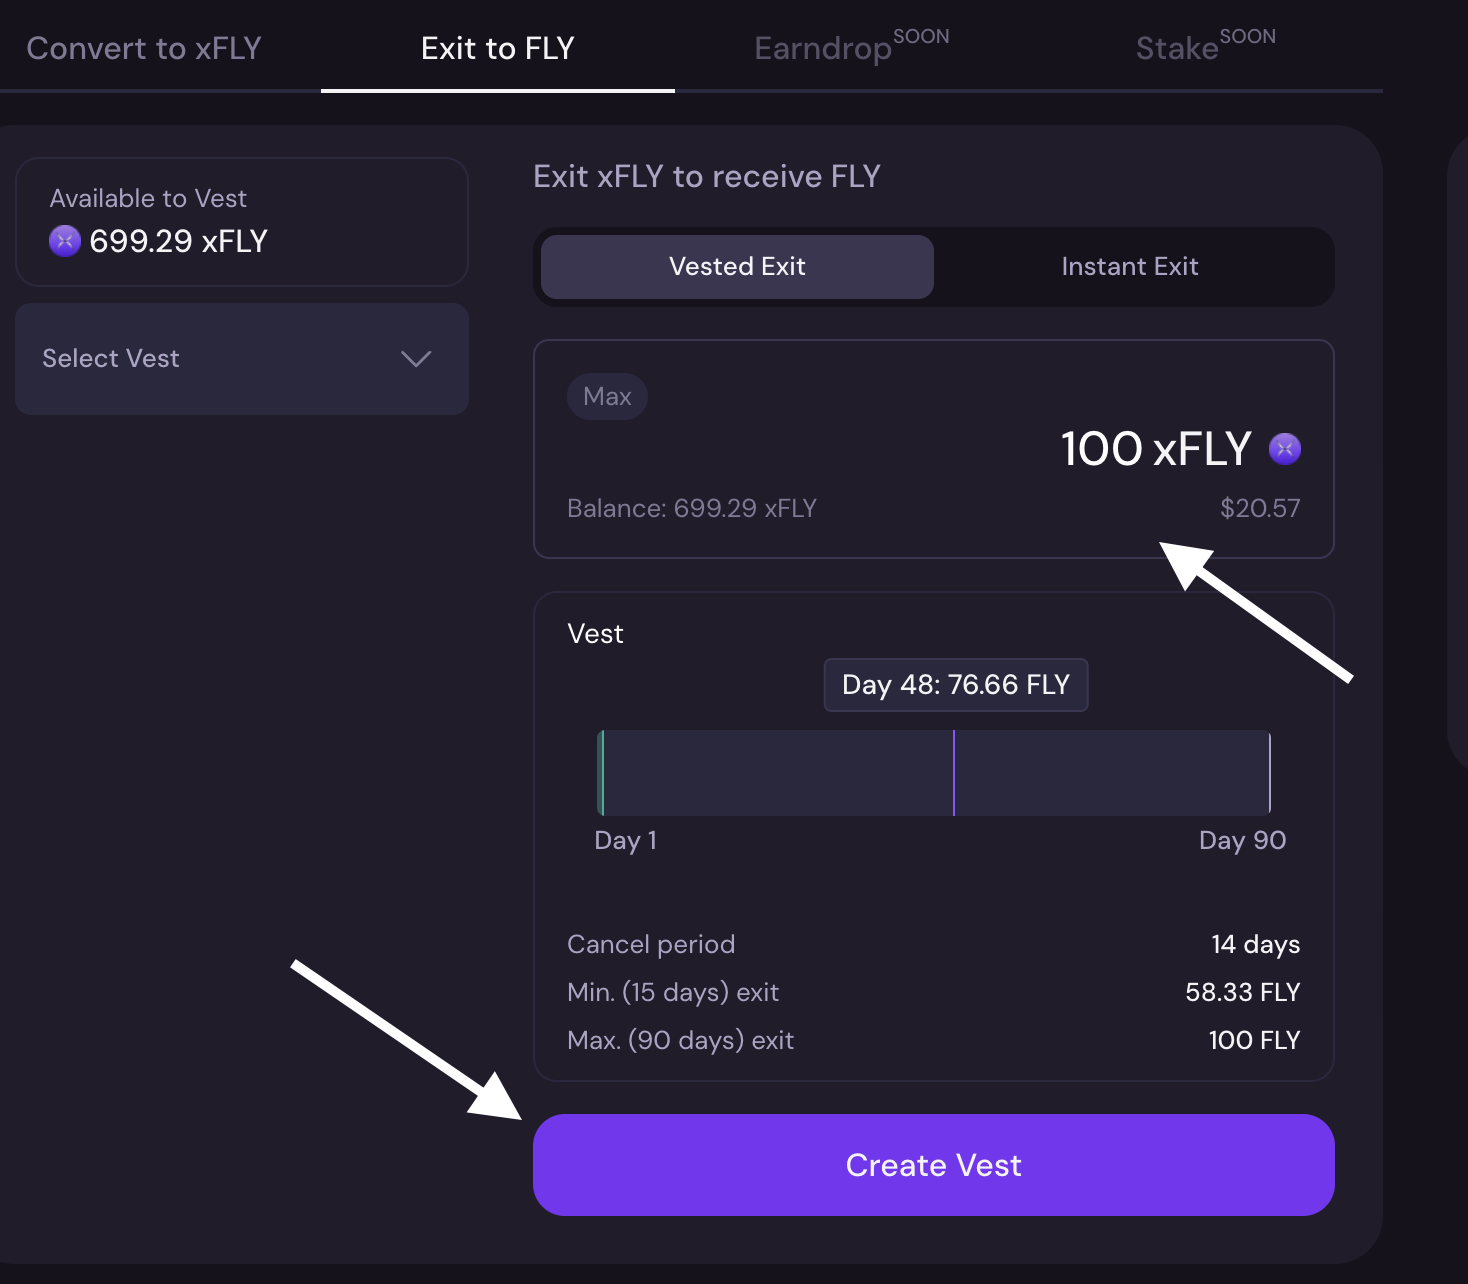Click the Day 90 end marker
Viewport: 1468px width, 1284px height.
click(1269, 773)
